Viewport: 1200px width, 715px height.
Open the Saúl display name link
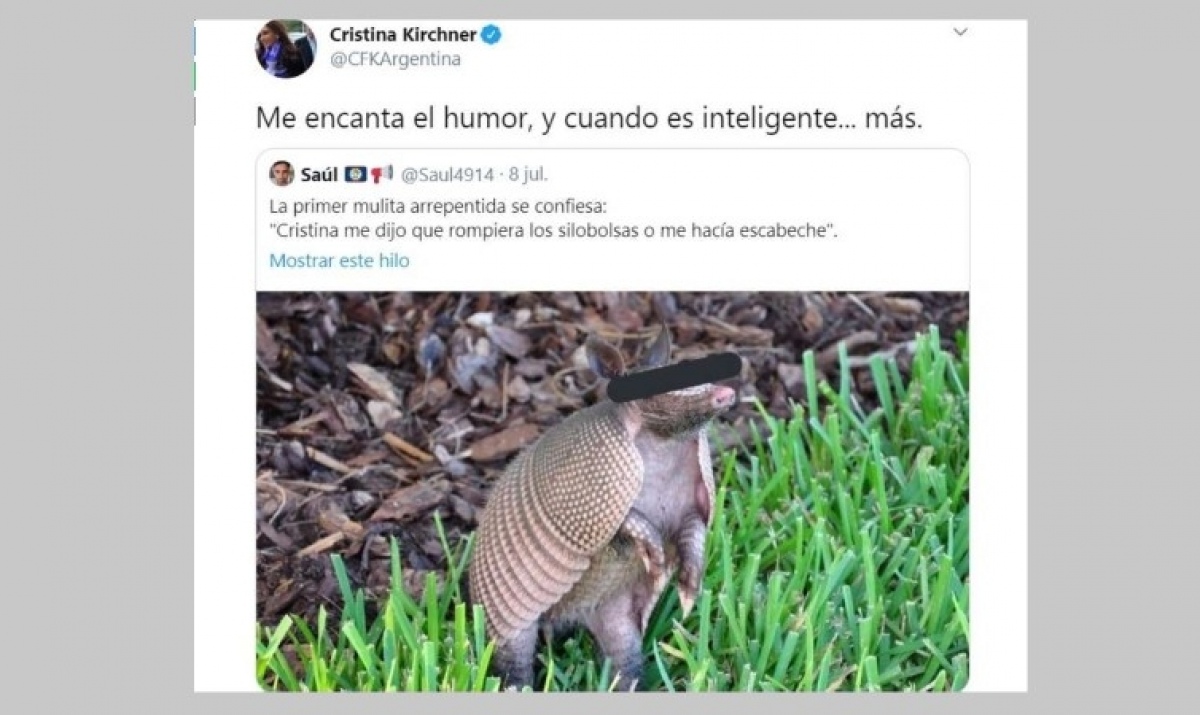pos(318,174)
